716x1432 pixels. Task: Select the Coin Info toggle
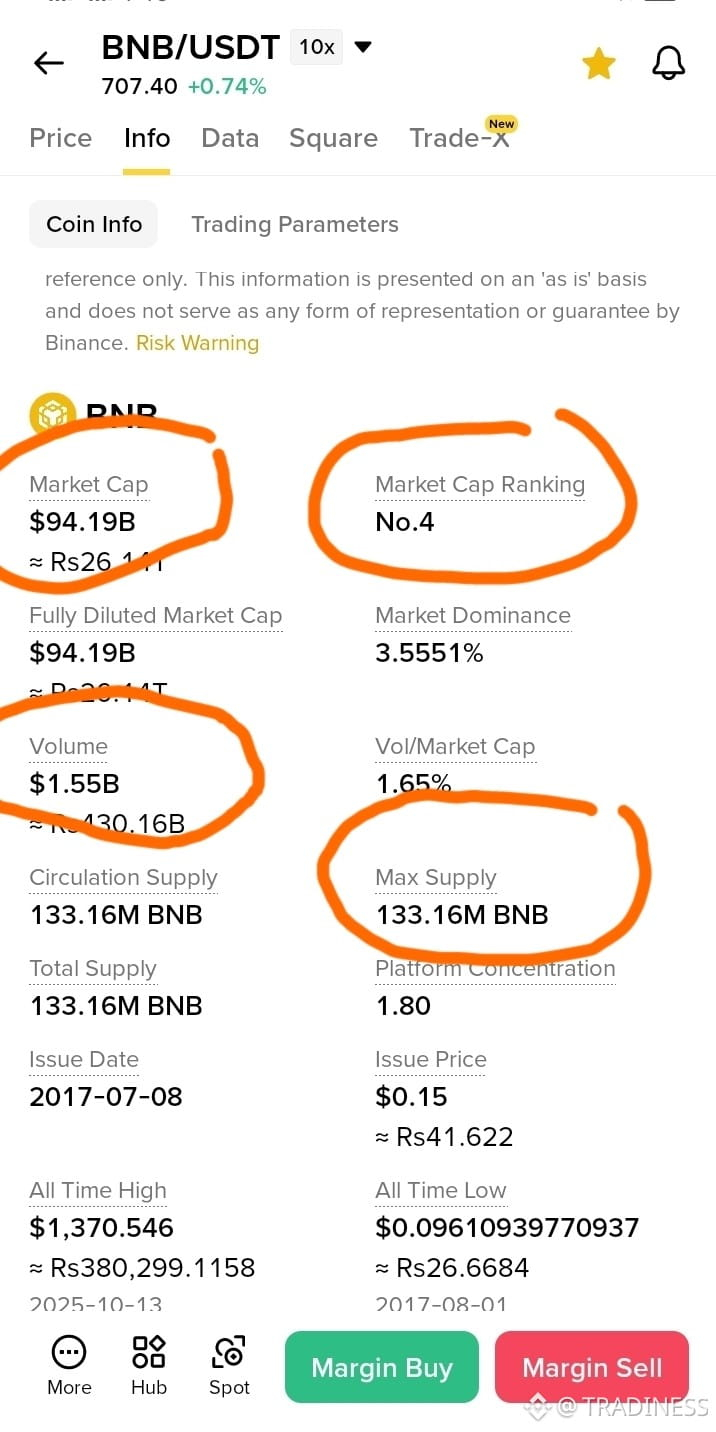pos(94,224)
